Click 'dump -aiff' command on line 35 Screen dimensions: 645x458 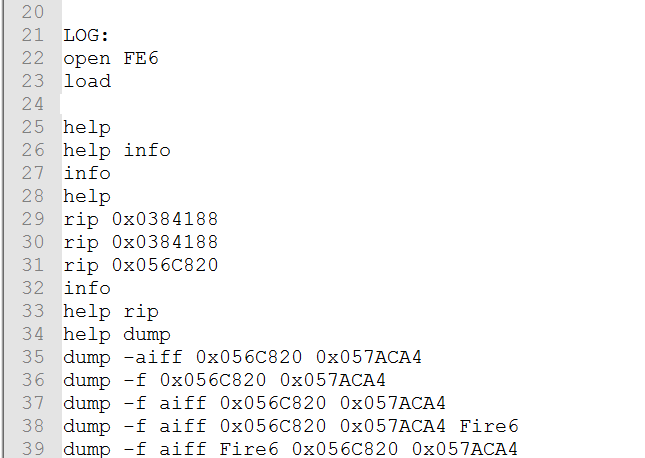pyautogui.click(x=123, y=358)
